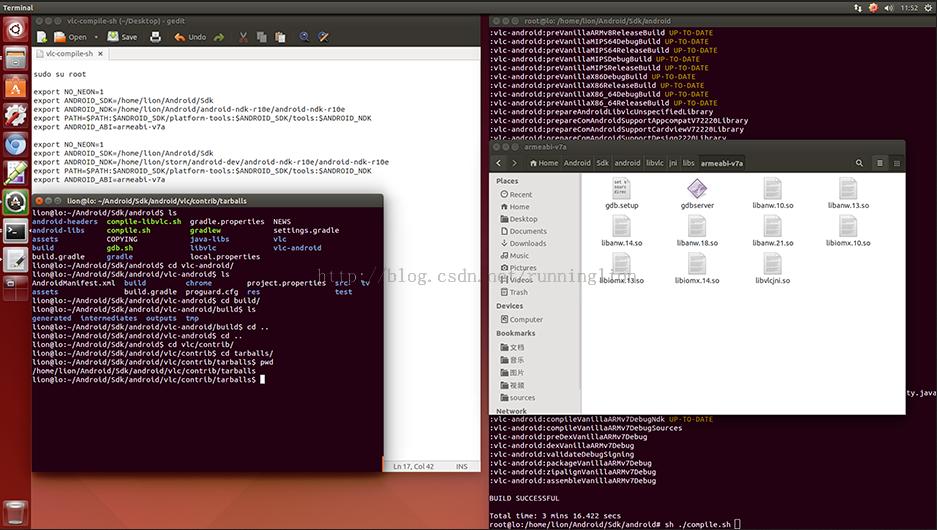The height and width of the screenshot is (530, 937).
Task: Open the sources bookmark in sidebar
Action: pyautogui.click(x=518, y=398)
